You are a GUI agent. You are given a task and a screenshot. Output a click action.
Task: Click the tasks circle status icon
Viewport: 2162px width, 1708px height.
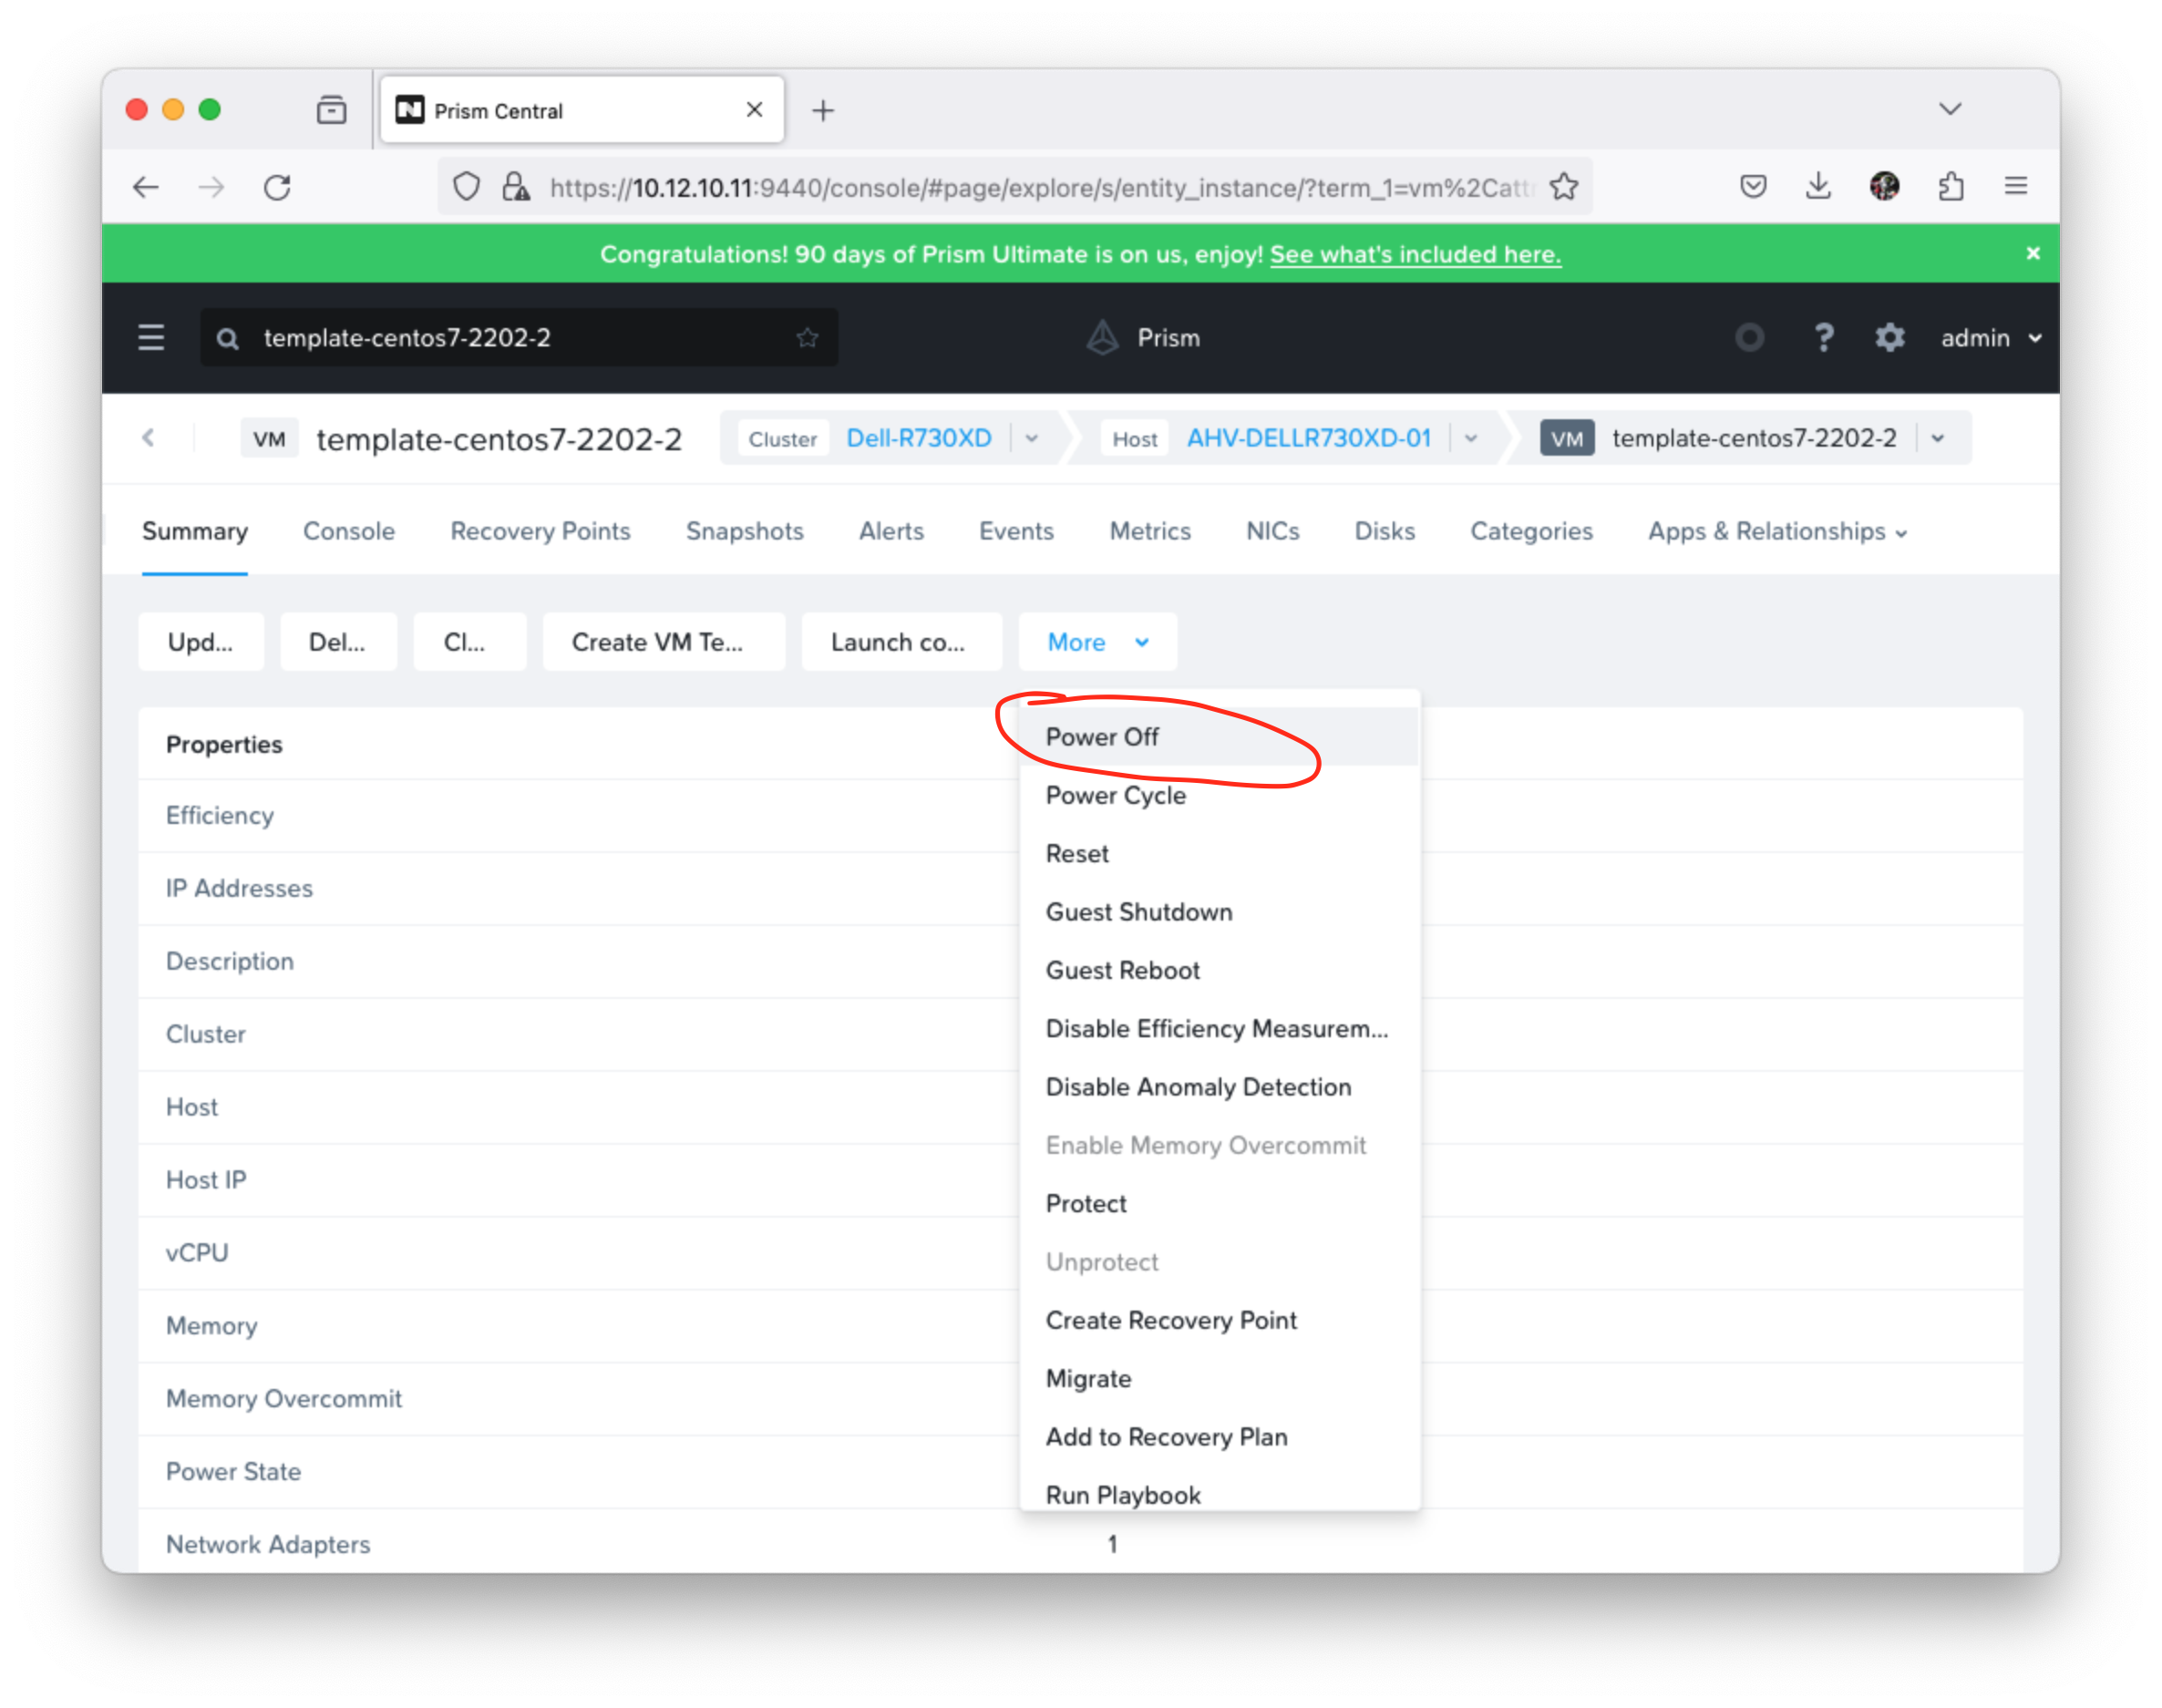tap(1749, 338)
